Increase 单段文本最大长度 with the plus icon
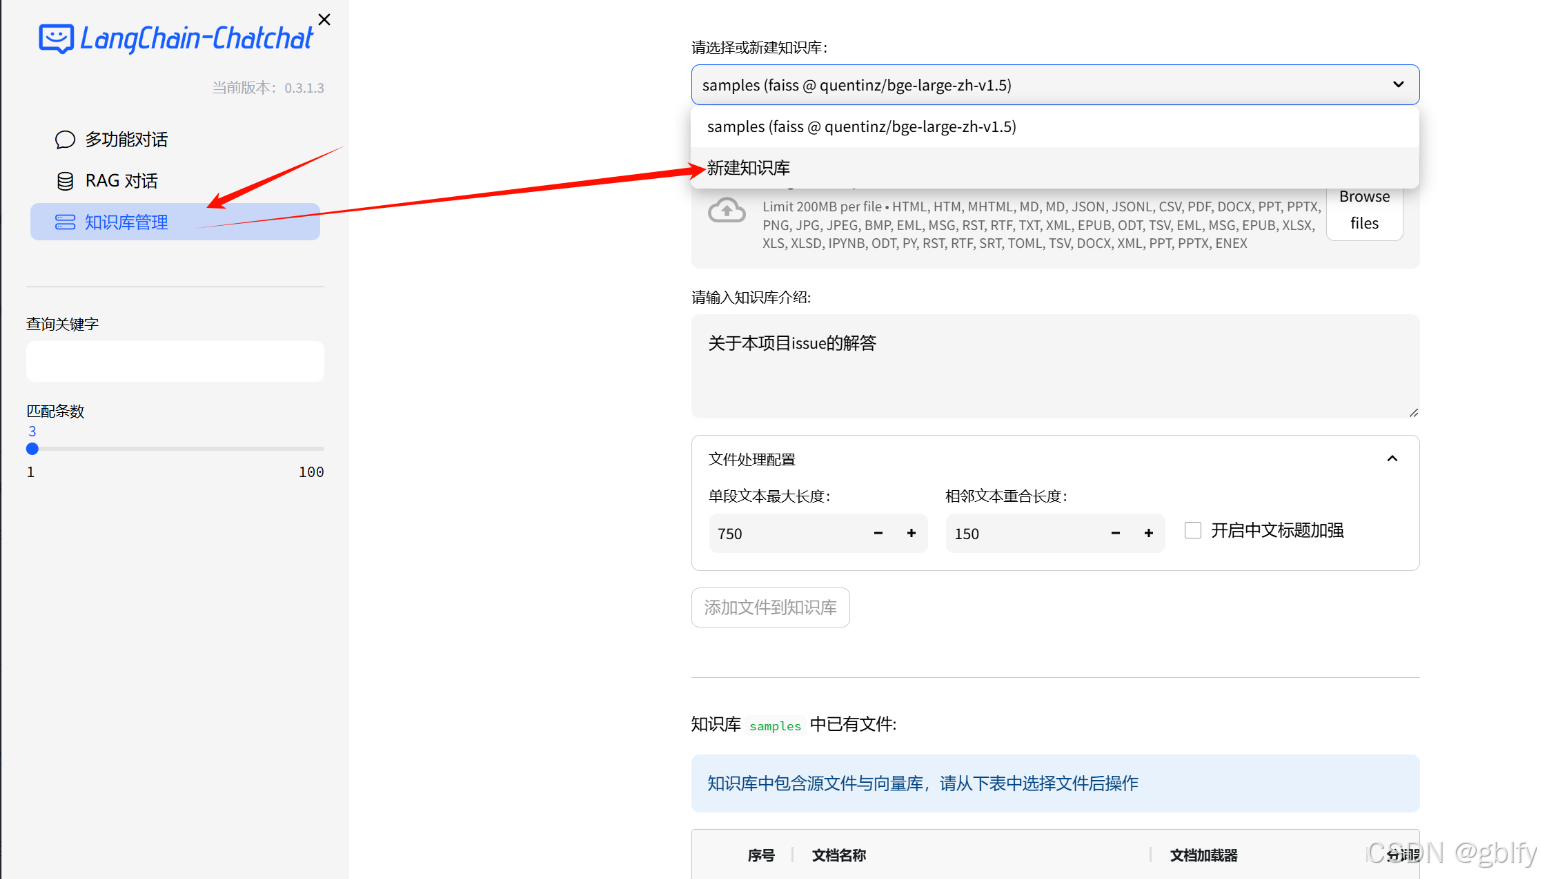1541x879 pixels. [x=911, y=533]
